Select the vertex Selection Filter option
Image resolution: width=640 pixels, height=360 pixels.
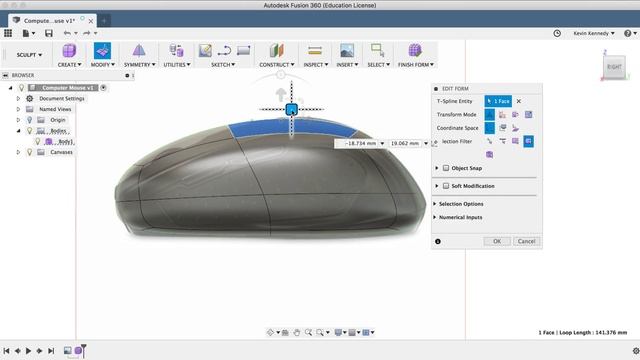(x=489, y=141)
